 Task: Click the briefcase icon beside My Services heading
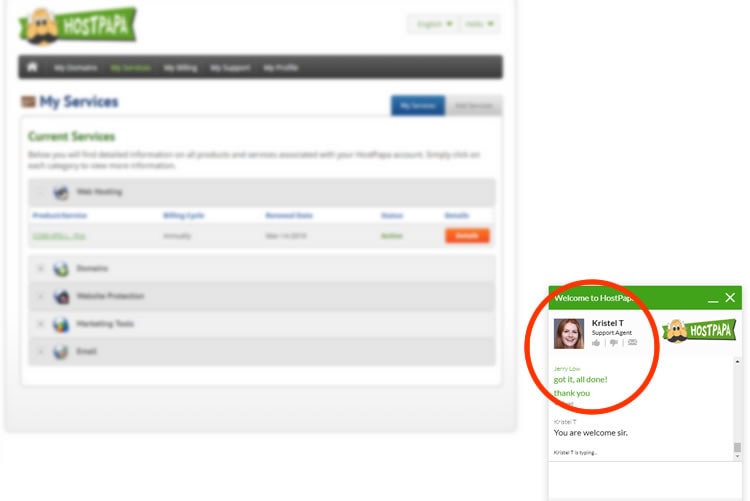click(x=28, y=101)
